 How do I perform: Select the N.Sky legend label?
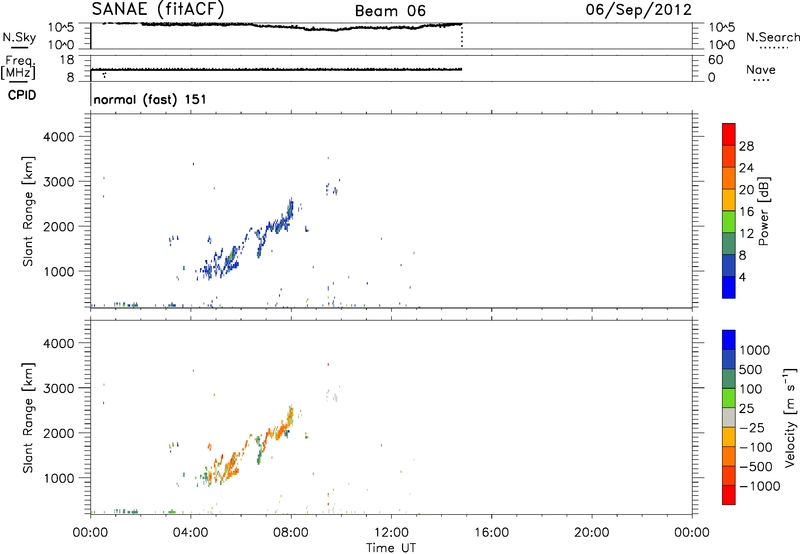pyautogui.click(x=19, y=37)
